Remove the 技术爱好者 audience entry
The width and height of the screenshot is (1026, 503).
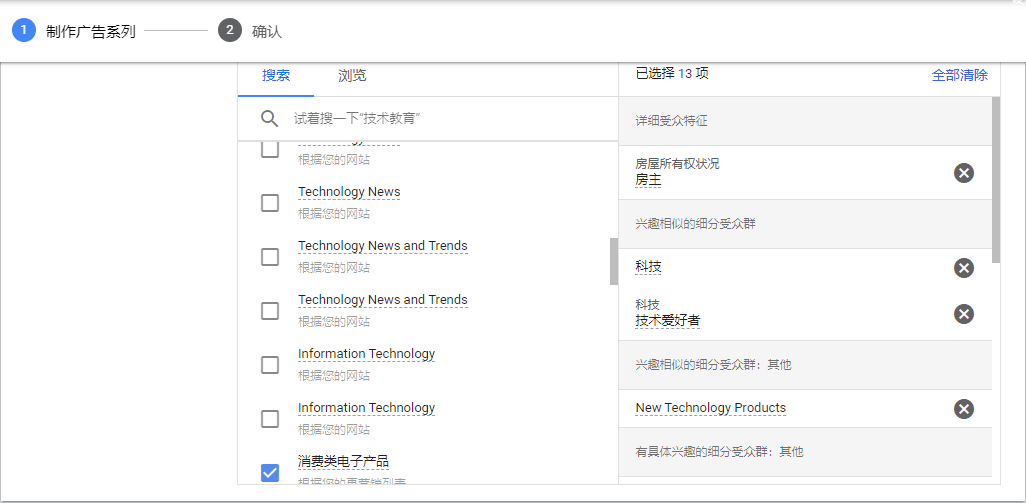[x=963, y=314]
